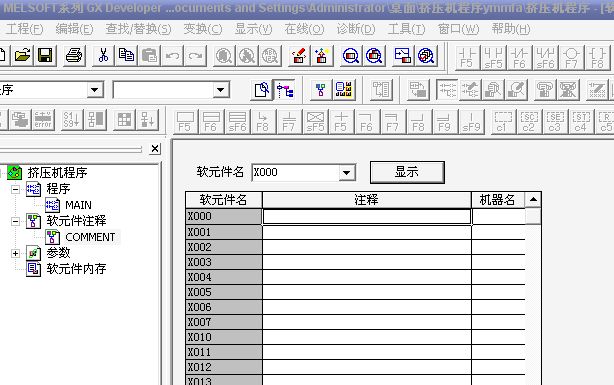The image size is (614, 385).
Task: Click the table scrollbar up arrow
Action: coord(533,199)
